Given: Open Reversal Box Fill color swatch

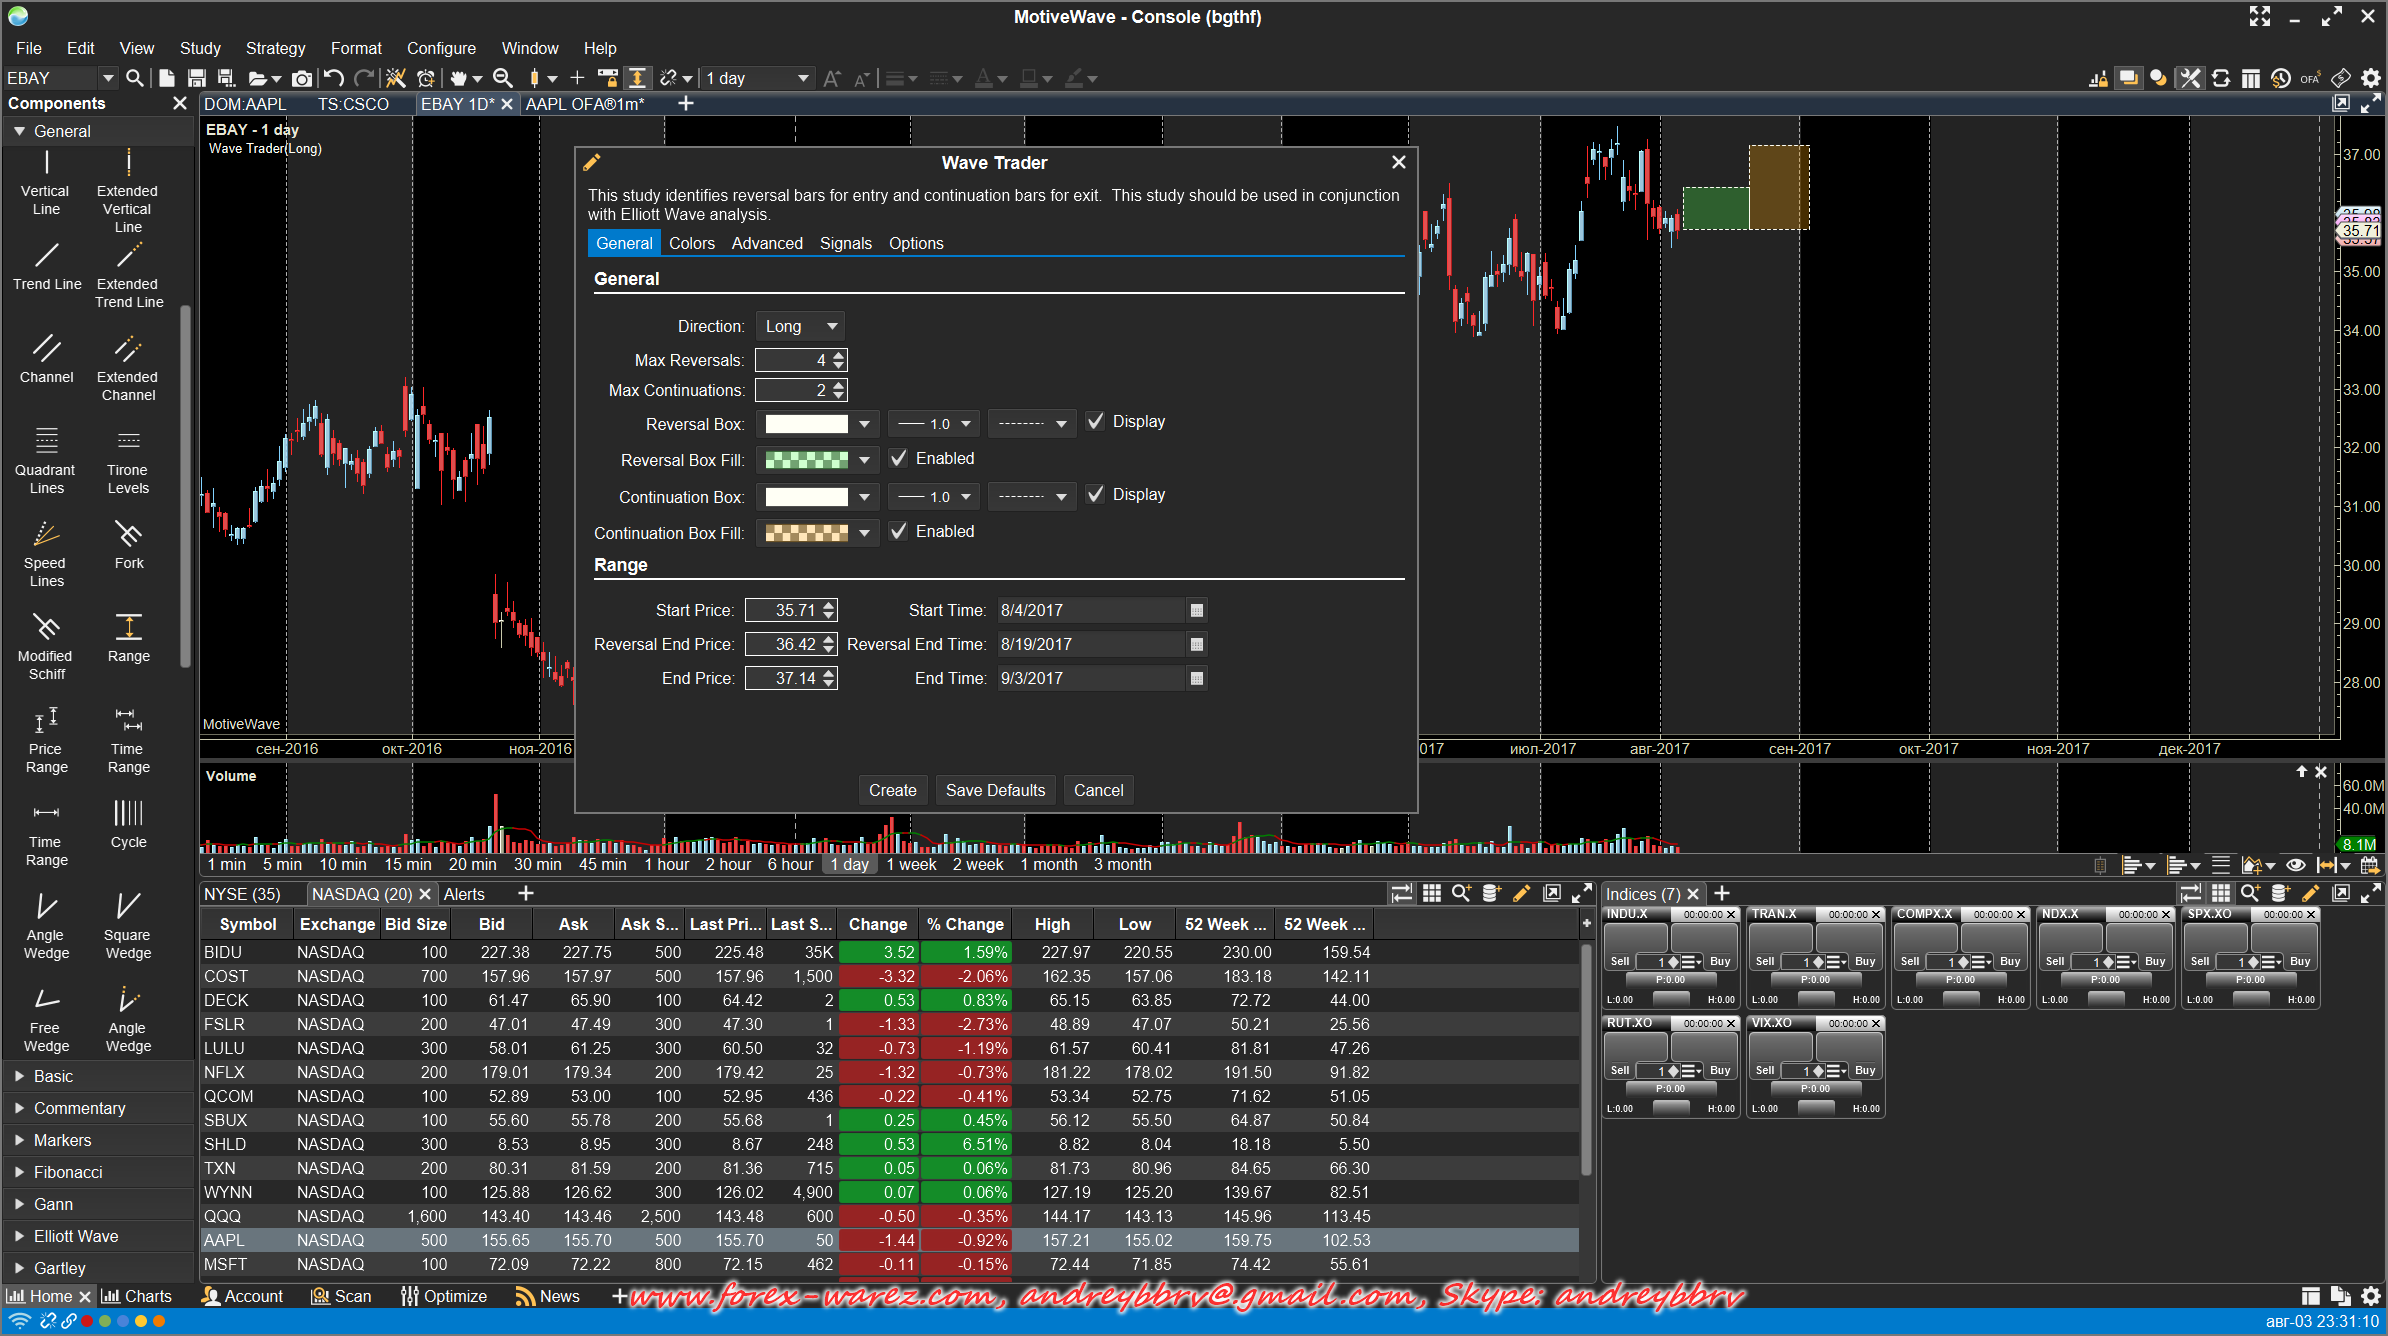Looking at the screenshot, I should coord(806,460).
